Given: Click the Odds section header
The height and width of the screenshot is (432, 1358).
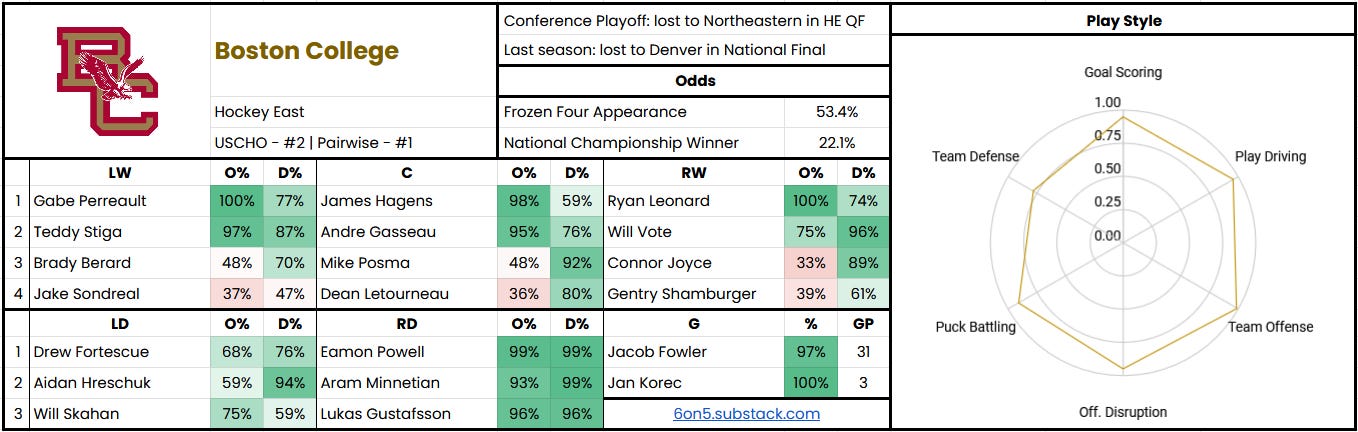Looking at the screenshot, I should pos(693,81).
